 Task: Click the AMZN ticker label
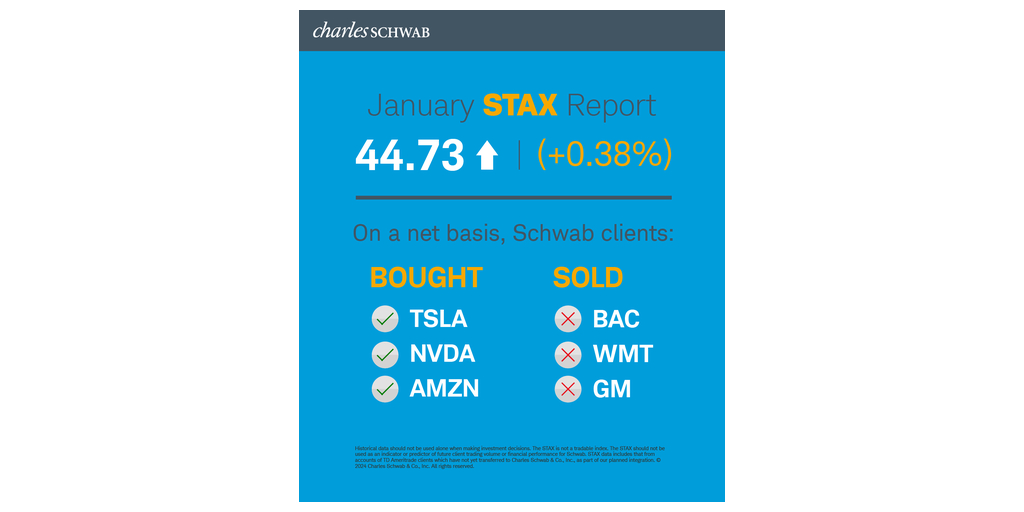(x=444, y=389)
